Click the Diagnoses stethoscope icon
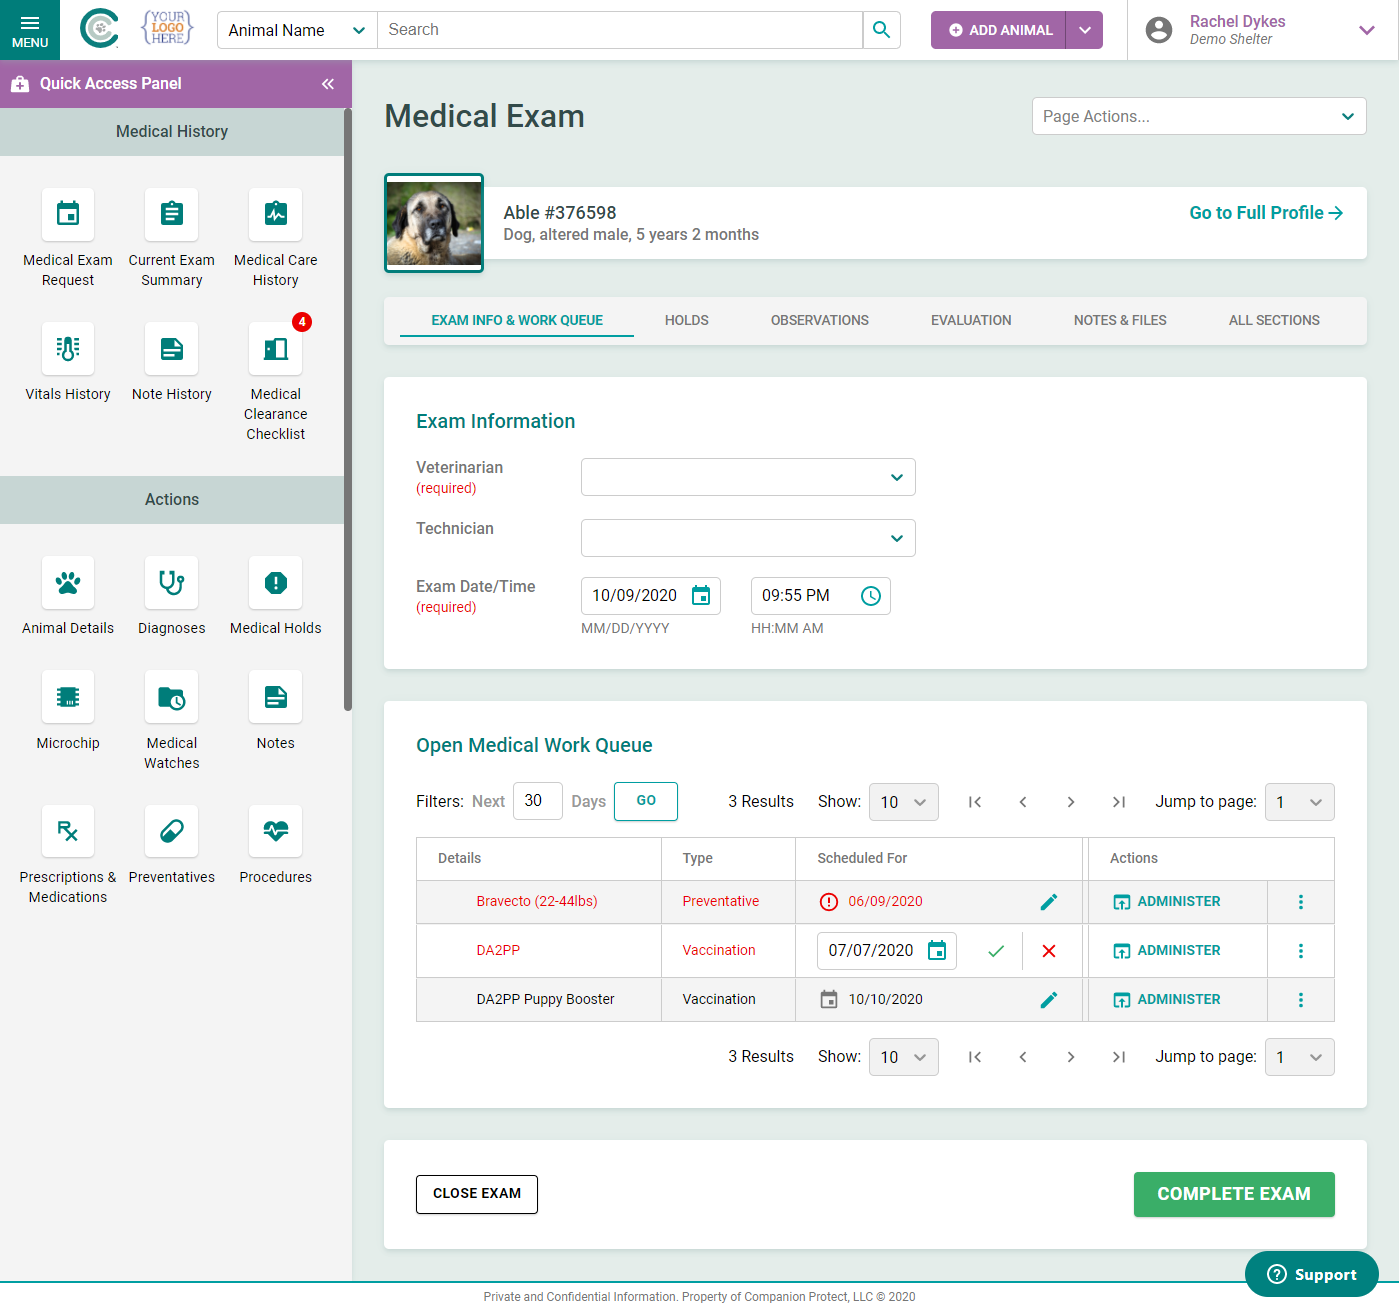1399x1311 pixels. pyautogui.click(x=171, y=582)
